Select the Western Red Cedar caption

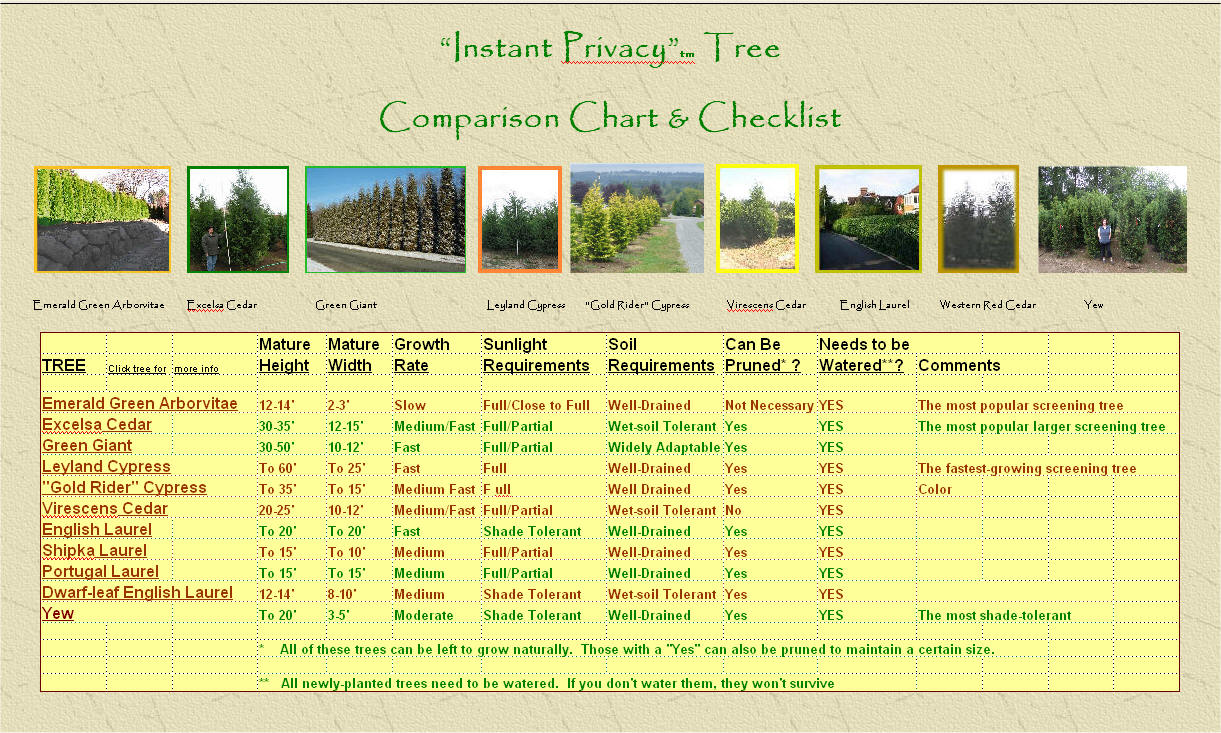pos(988,305)
